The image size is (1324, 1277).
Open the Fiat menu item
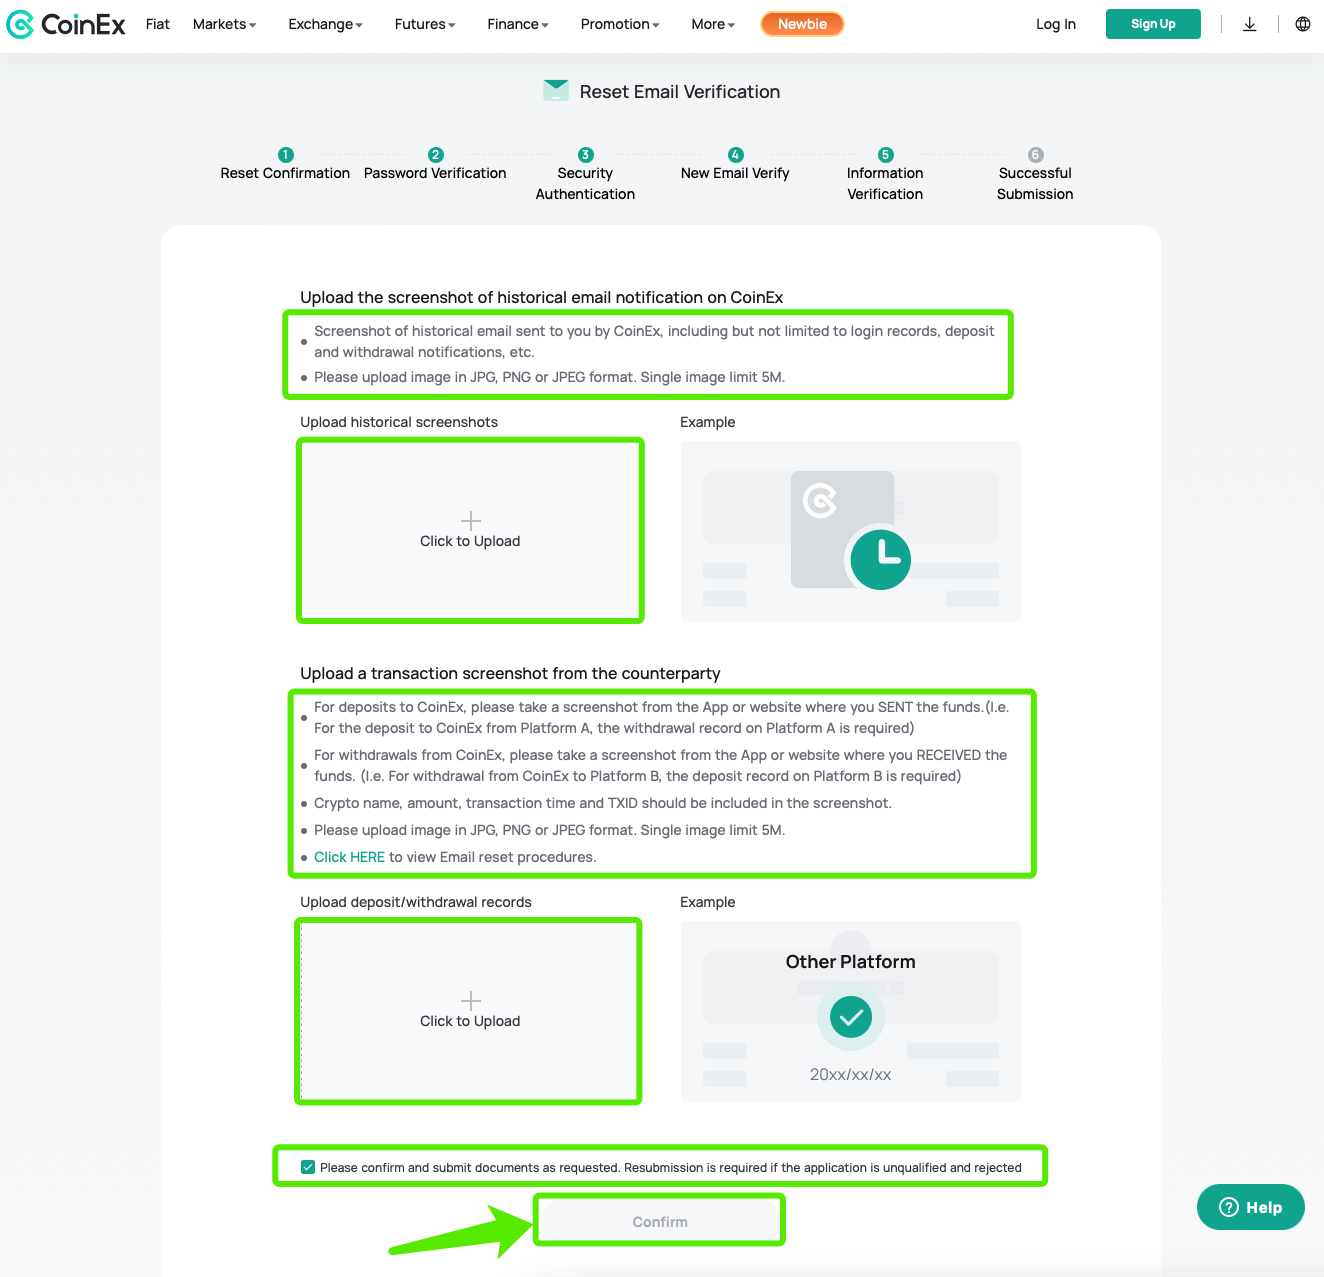click(x=157, y=24)
